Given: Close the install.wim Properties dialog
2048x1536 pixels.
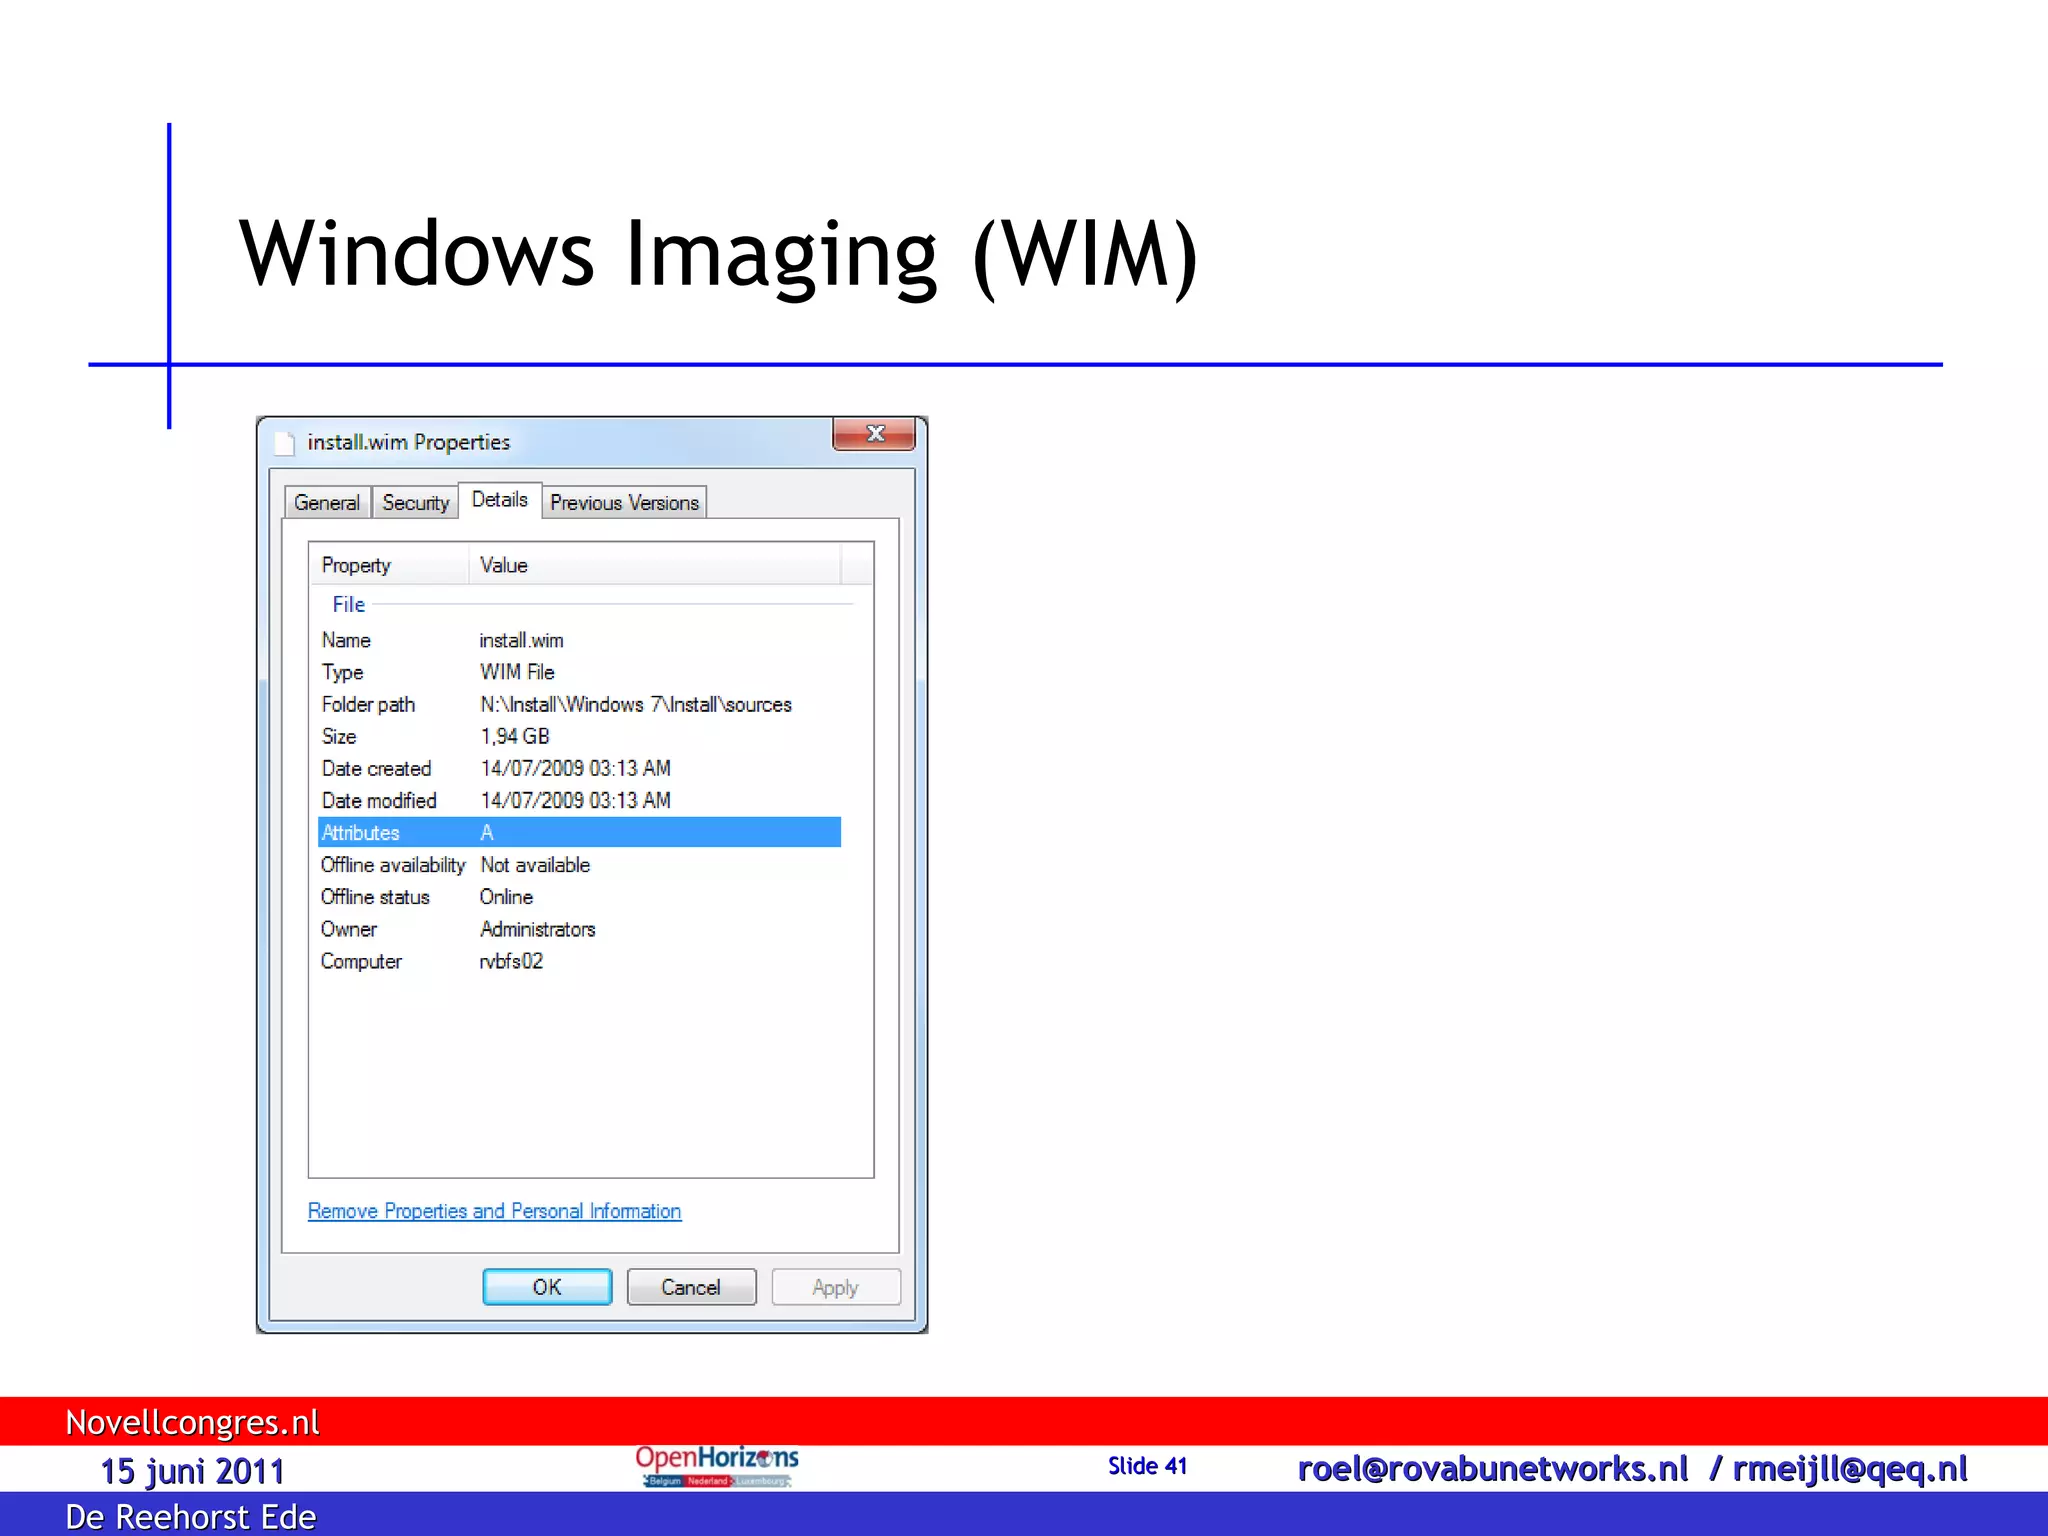Looking at the screenshot, I should (x=874, y=434).
